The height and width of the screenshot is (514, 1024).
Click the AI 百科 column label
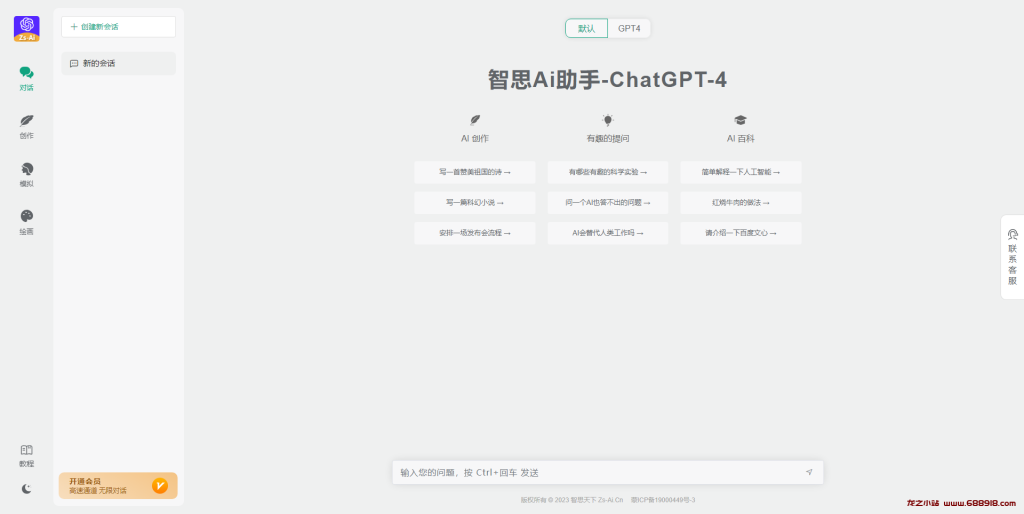(741, 139)
